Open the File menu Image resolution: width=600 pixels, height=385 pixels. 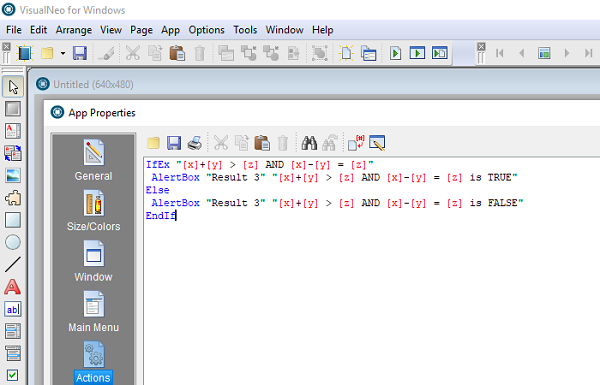tap(14, 30)
